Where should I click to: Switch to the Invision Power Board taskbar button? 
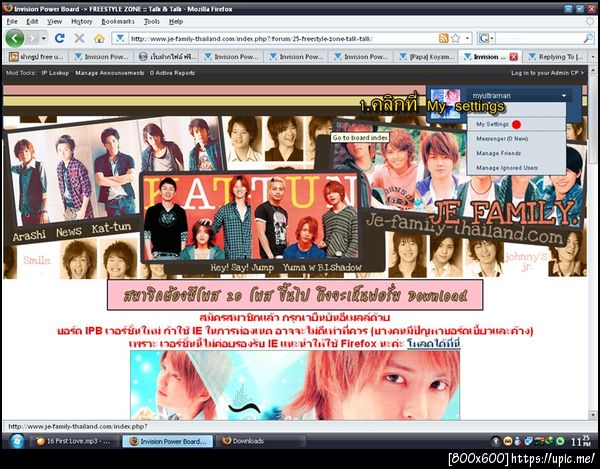pos(168,441)
